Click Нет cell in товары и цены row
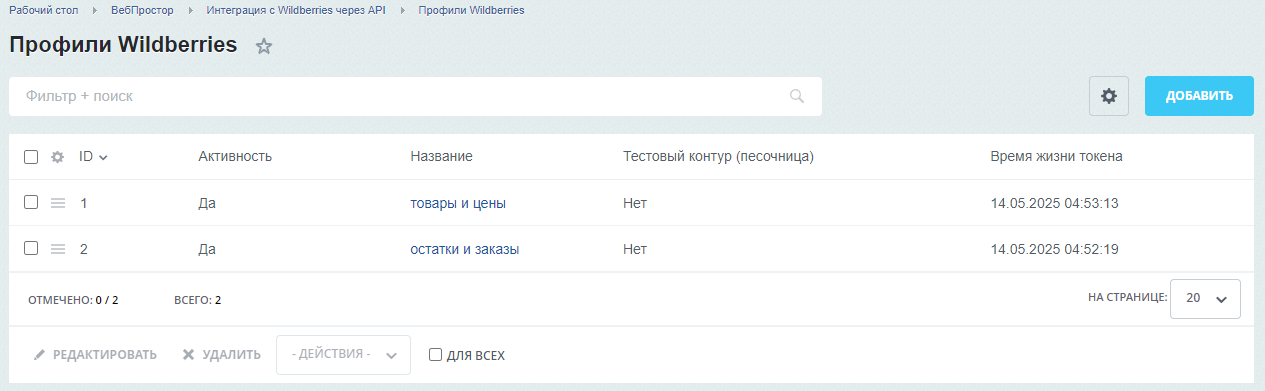 (635, 203)
